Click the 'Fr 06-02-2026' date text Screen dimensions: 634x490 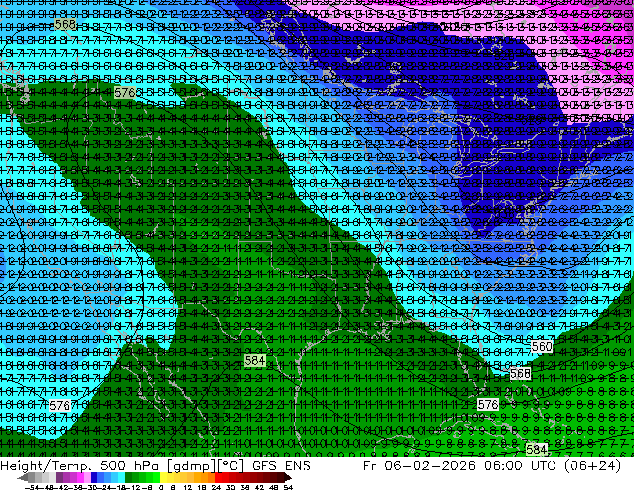(419, 466)
